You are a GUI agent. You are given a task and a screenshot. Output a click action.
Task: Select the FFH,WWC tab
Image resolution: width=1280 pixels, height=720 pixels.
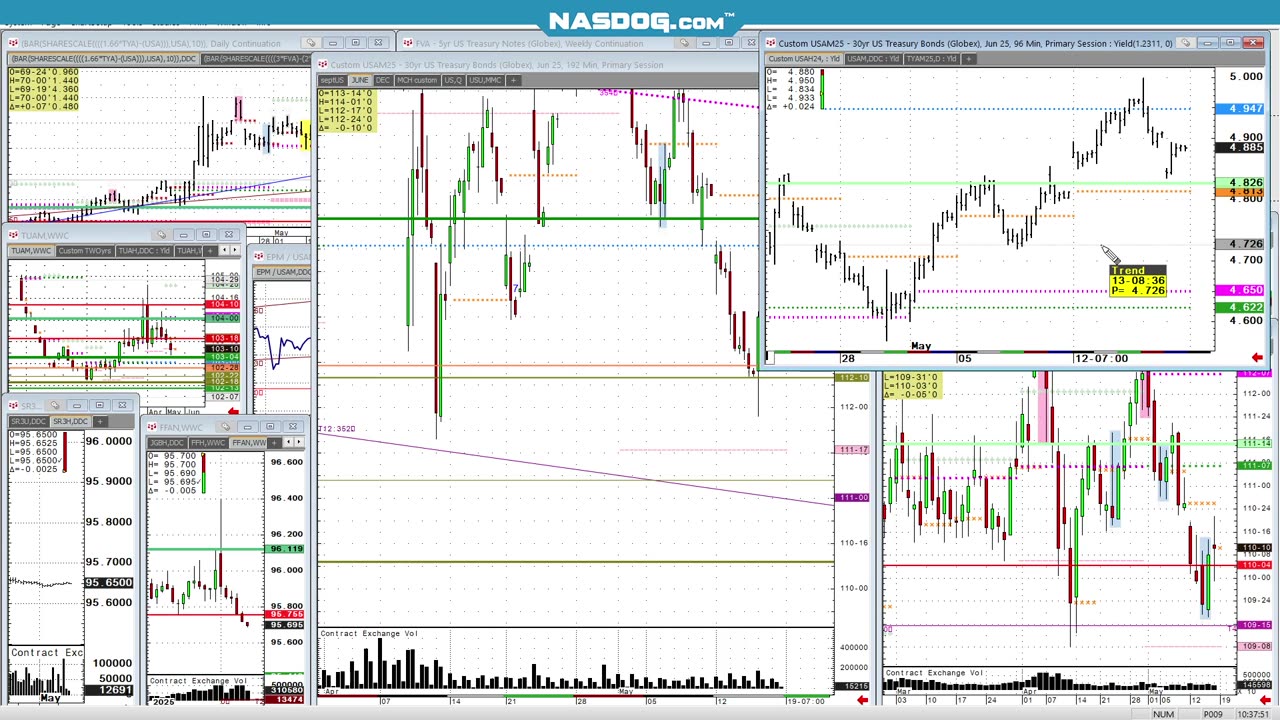tap(207, 442)
